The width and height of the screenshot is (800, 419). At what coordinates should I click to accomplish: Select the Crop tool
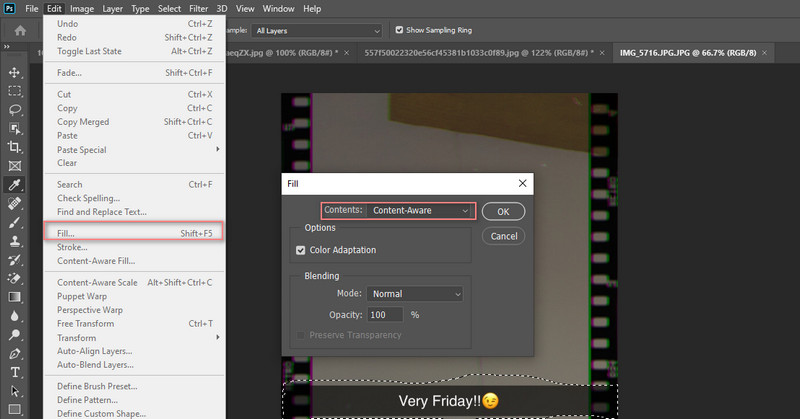[15, 147]
